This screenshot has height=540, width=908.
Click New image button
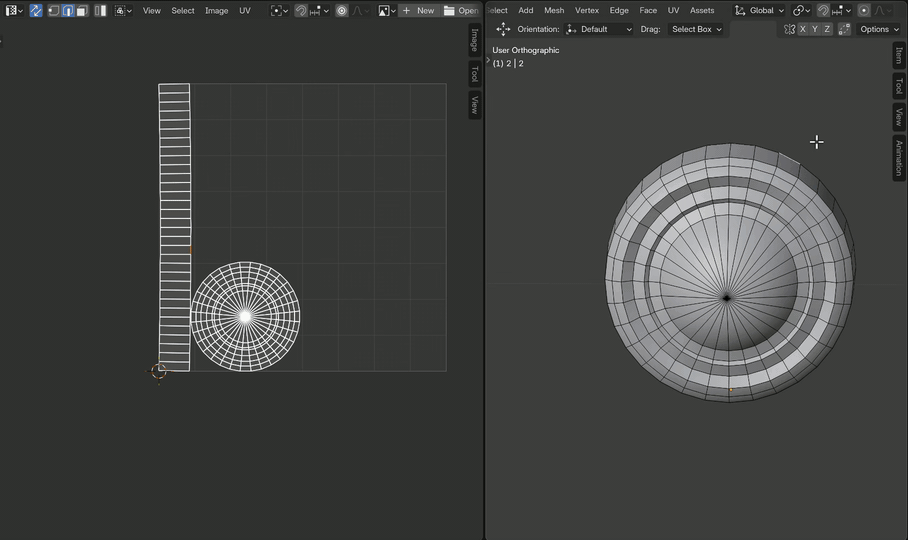[x=419, y=10]
